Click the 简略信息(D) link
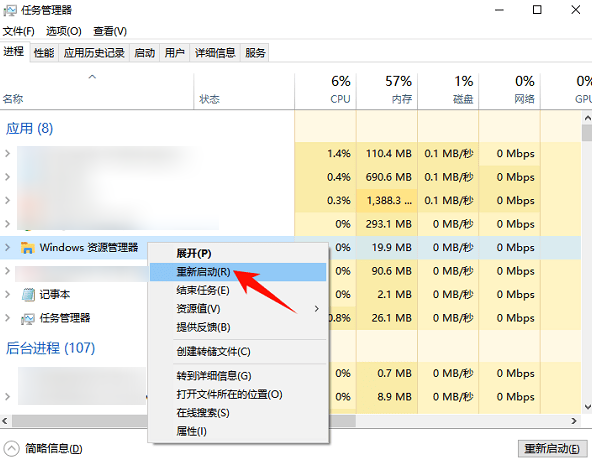This screenshot has height=462, width=592. (54, 449)
